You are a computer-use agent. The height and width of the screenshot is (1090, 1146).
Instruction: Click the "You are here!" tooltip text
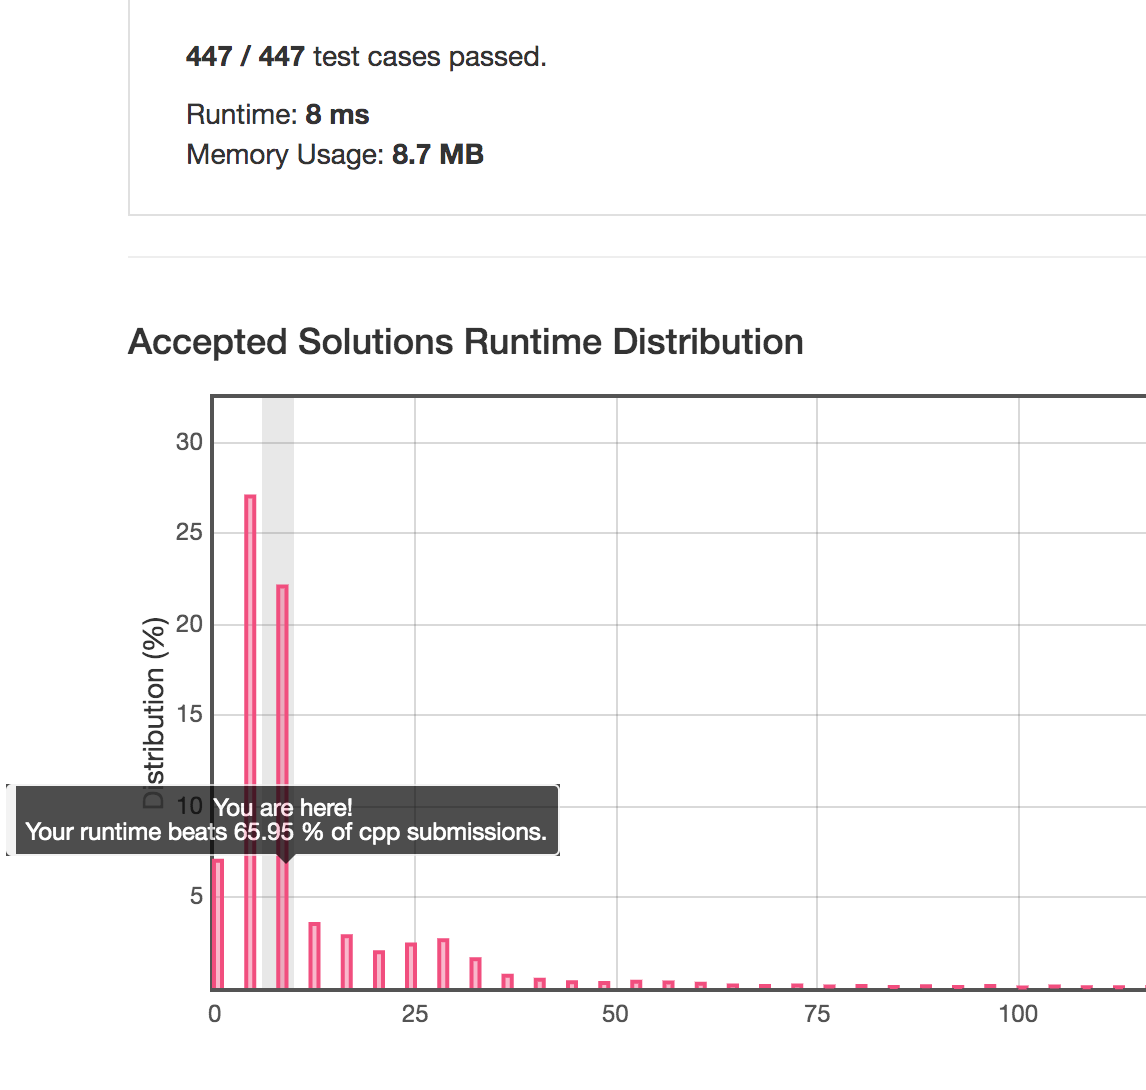click(283, 808)
